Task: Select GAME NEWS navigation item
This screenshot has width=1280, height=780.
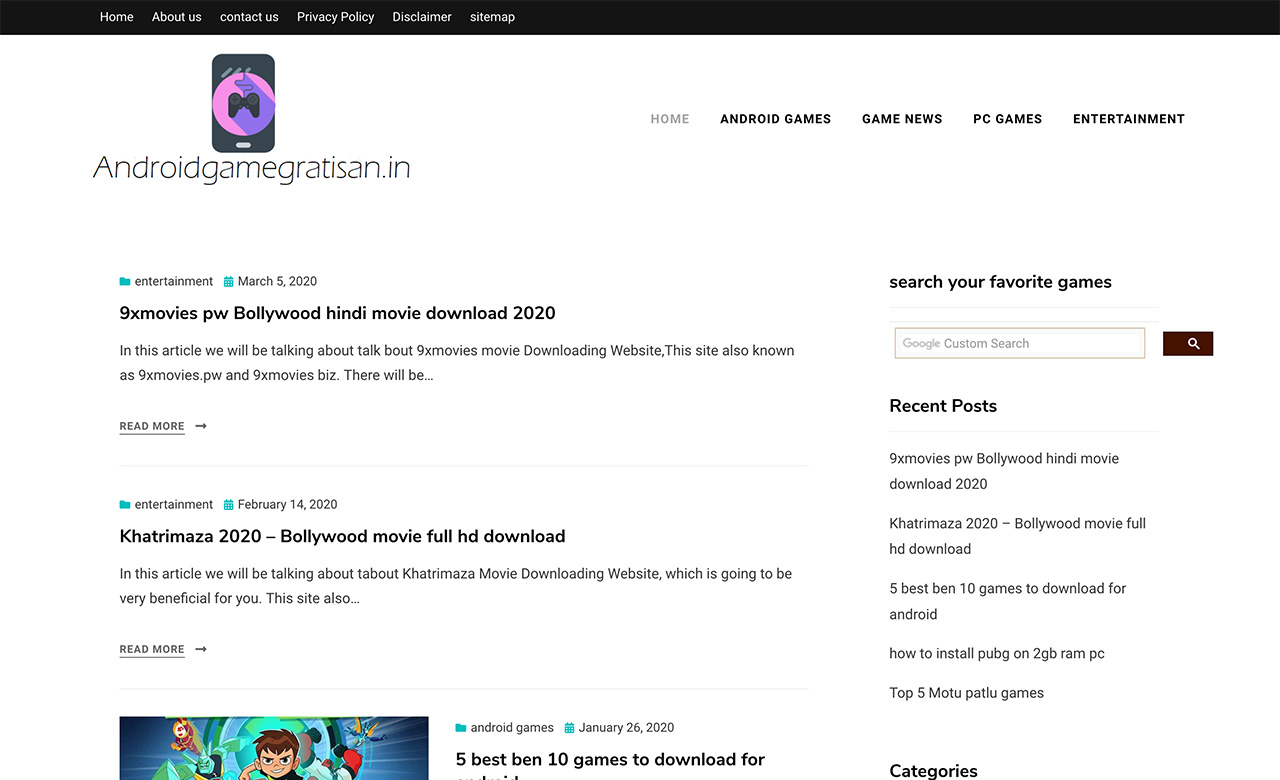Action: pyautogui.click(x=902, y=119)
